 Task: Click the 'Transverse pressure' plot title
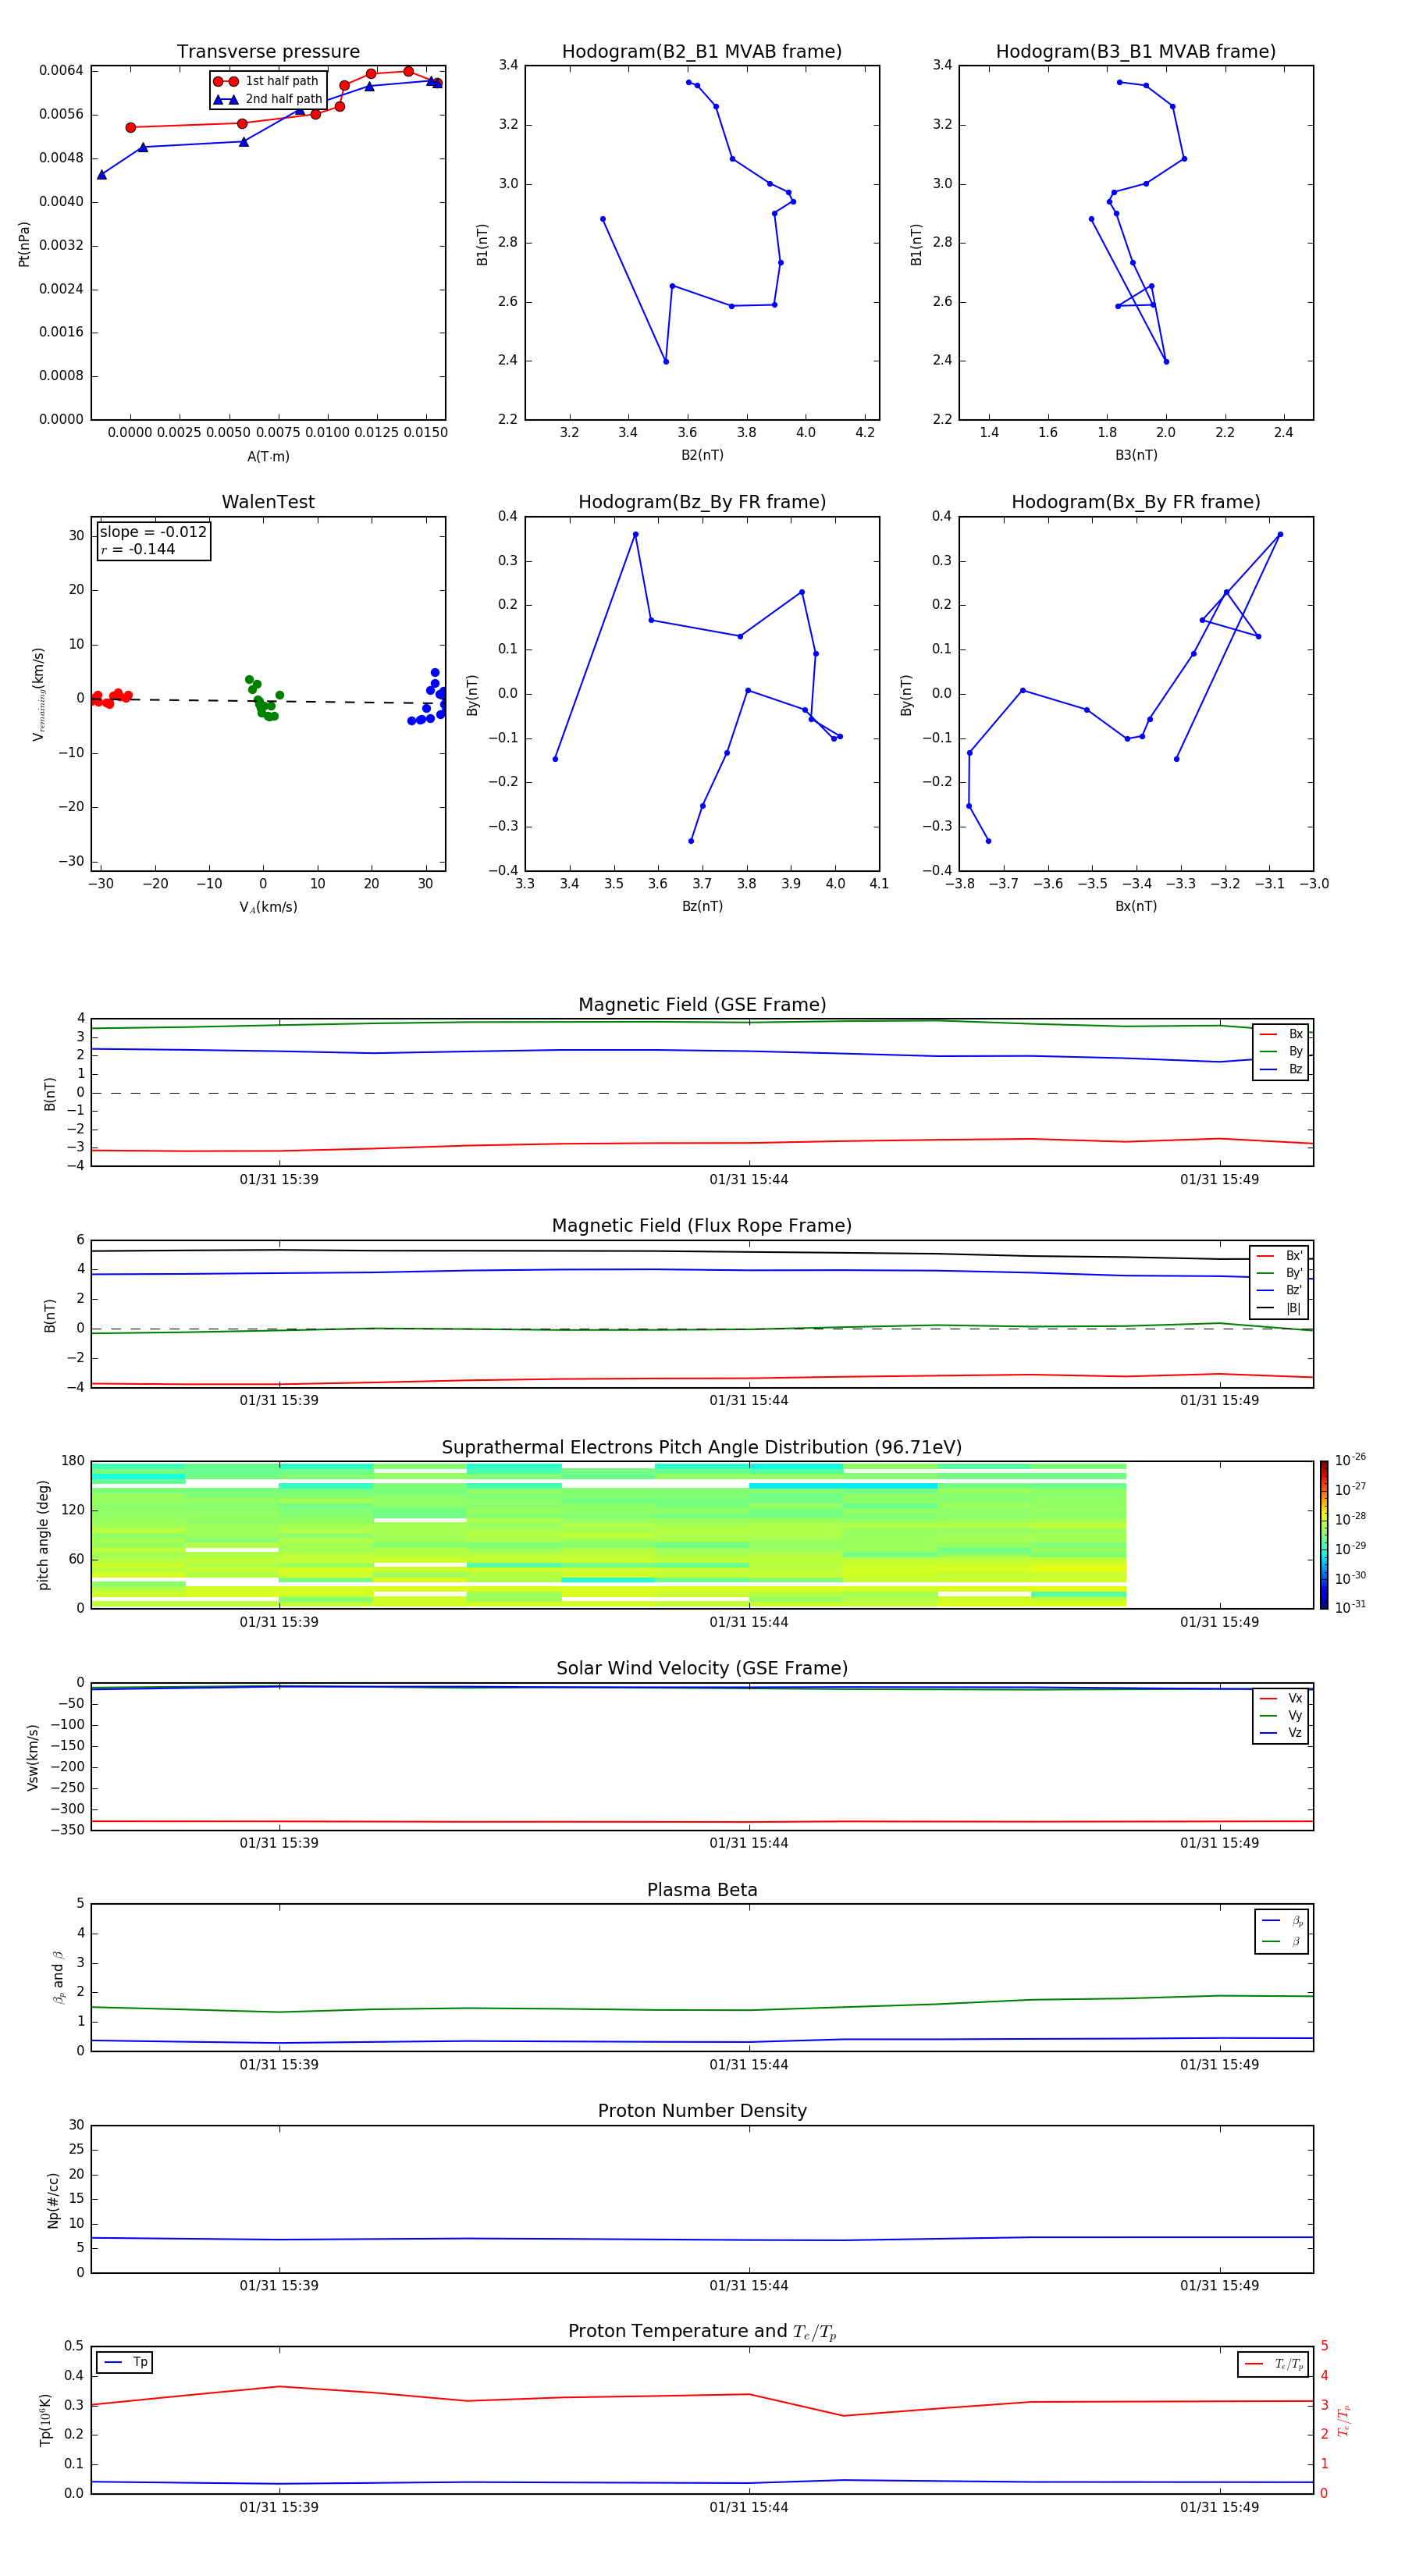tap(268, 51)
